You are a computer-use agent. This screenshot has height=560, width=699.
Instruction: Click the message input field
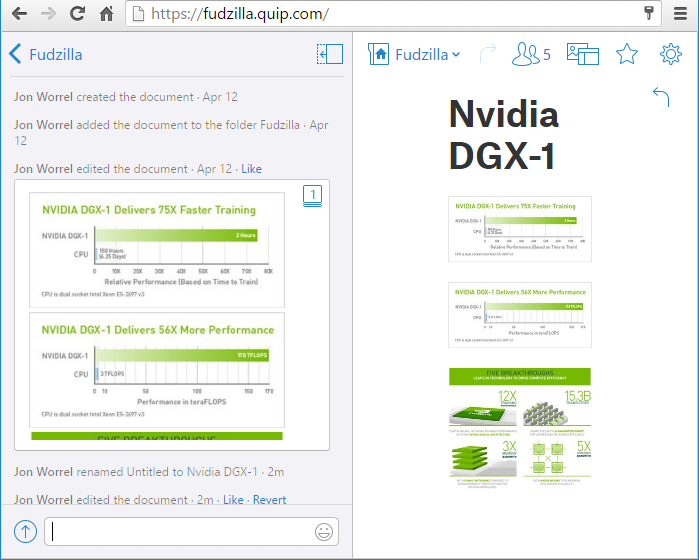pos(180,532)
